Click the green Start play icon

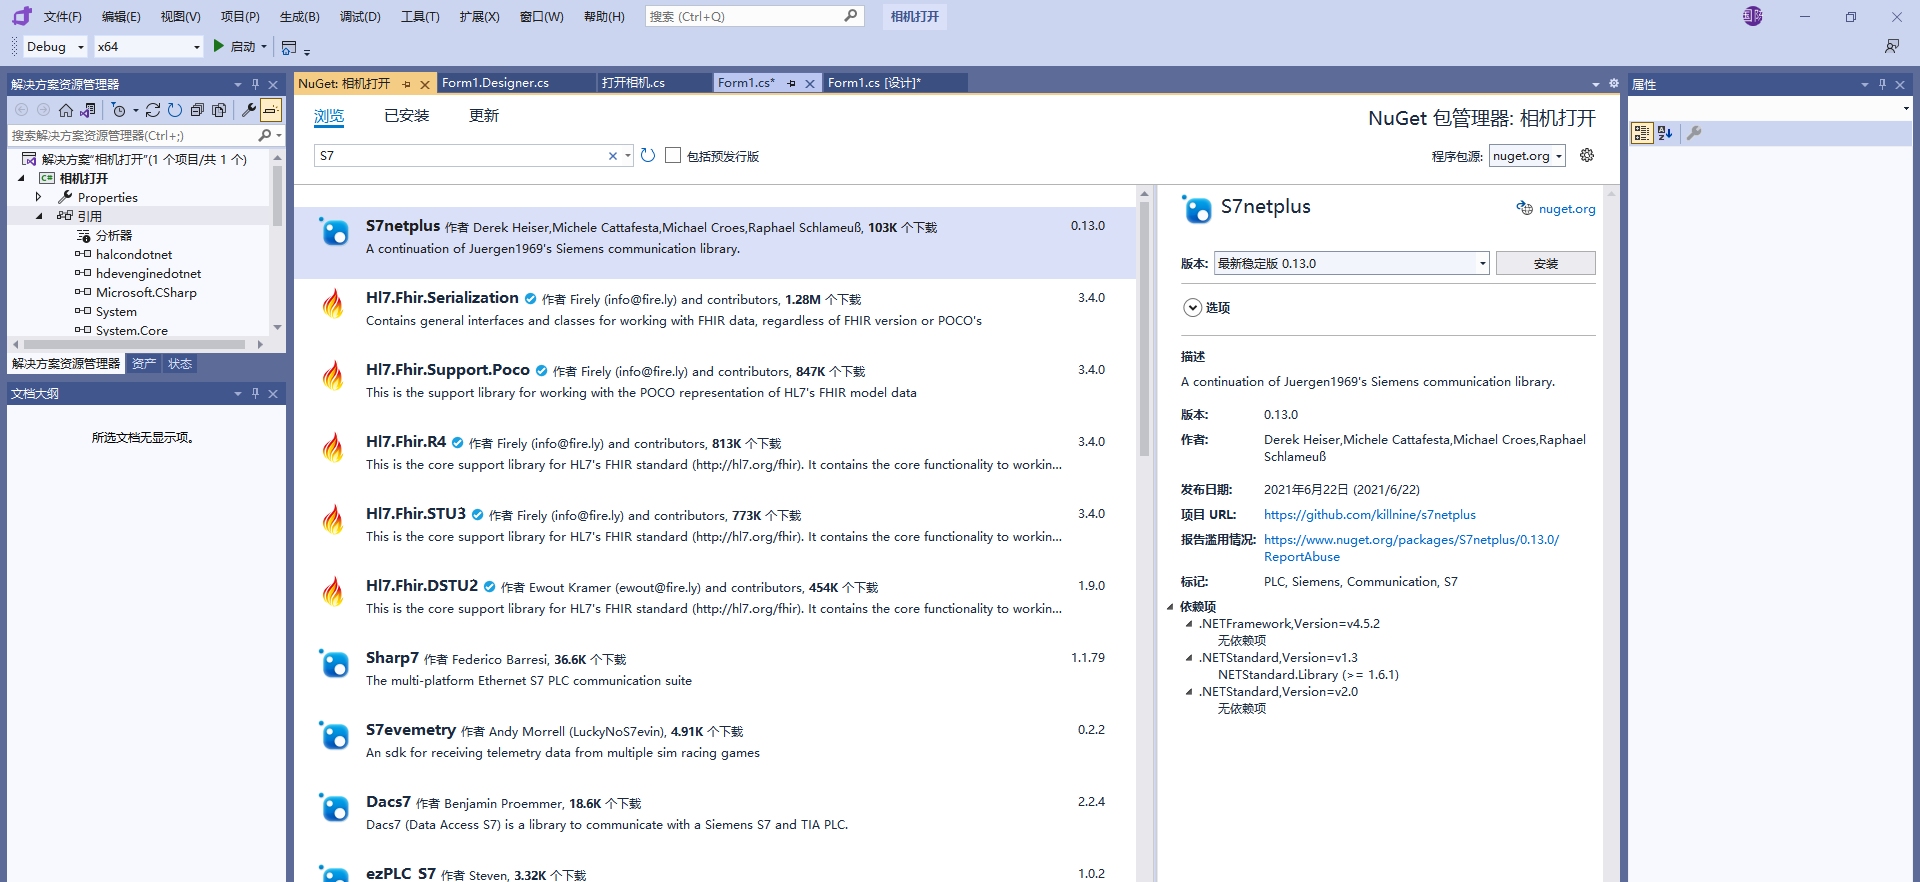tap(219, 46)
